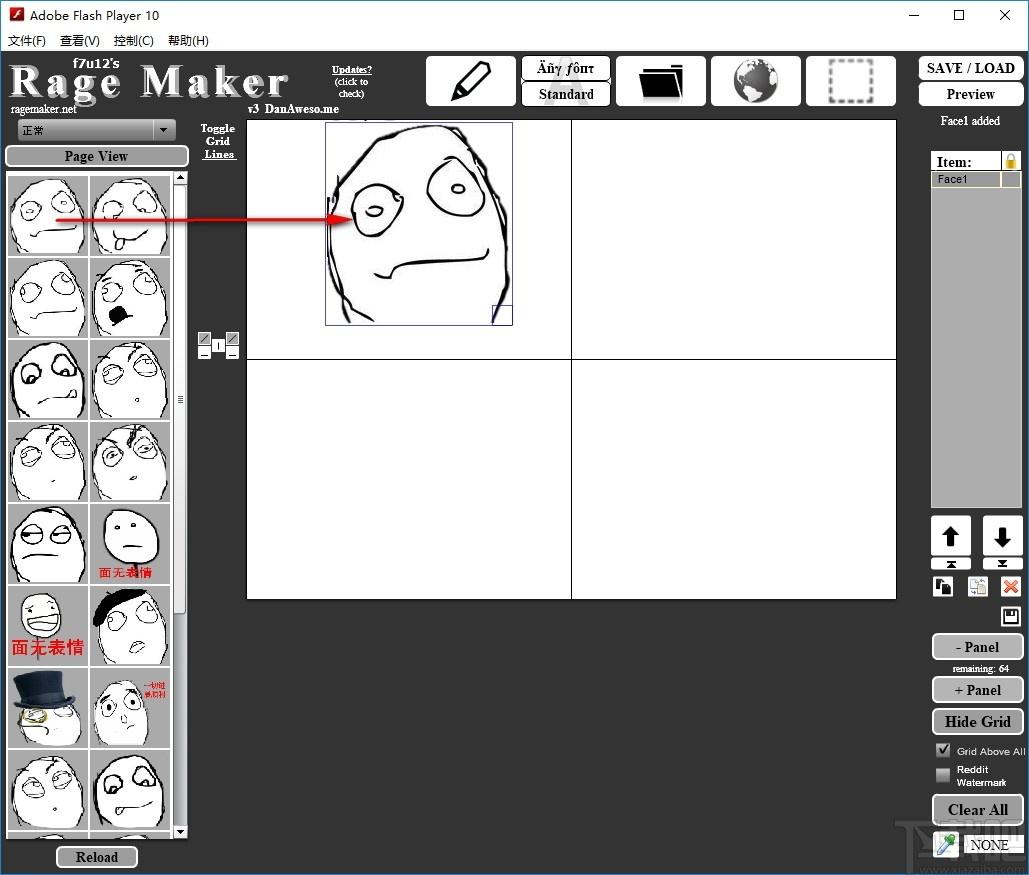Click the Toggle Grid Lines link
The width and height of the screenshot is (1029, 875).
coord(219,141)
